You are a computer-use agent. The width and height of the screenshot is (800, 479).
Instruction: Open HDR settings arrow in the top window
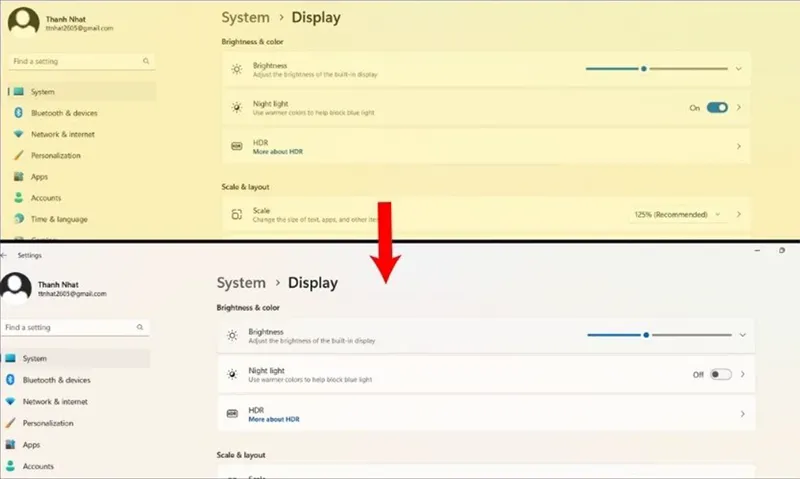click(x=739, y=146)
